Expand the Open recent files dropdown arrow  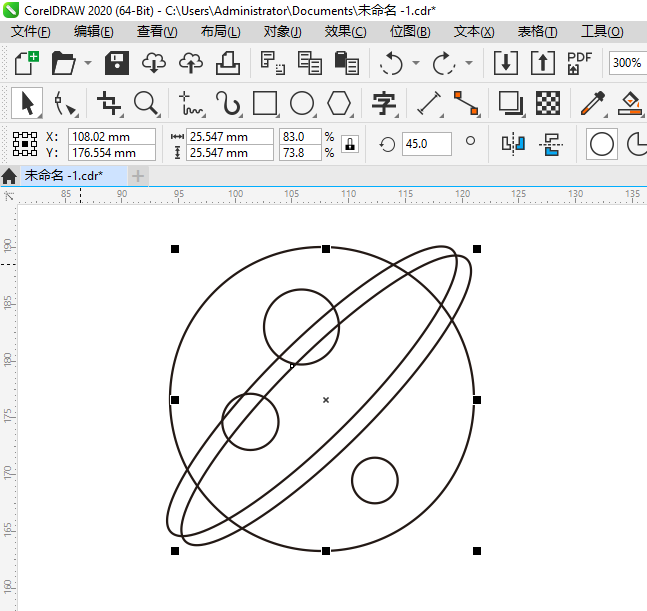pos(87,63)
